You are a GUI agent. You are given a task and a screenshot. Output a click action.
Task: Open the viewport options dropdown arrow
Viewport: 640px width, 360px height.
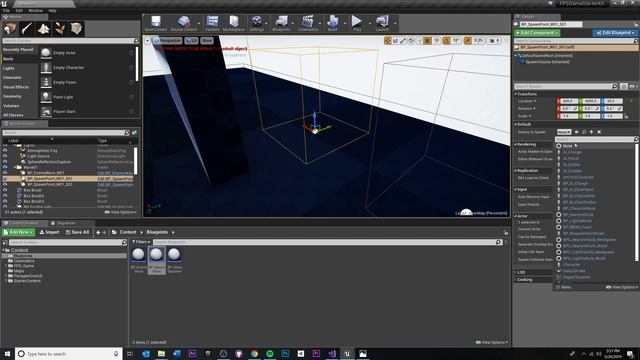click(148, 40)
